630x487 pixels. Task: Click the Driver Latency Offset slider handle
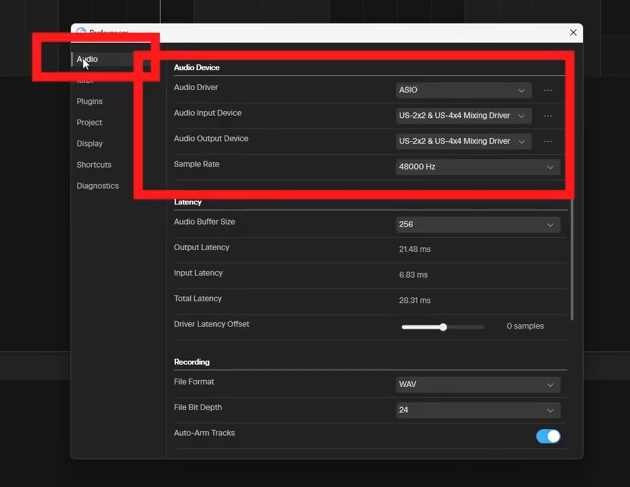point(443,327)
